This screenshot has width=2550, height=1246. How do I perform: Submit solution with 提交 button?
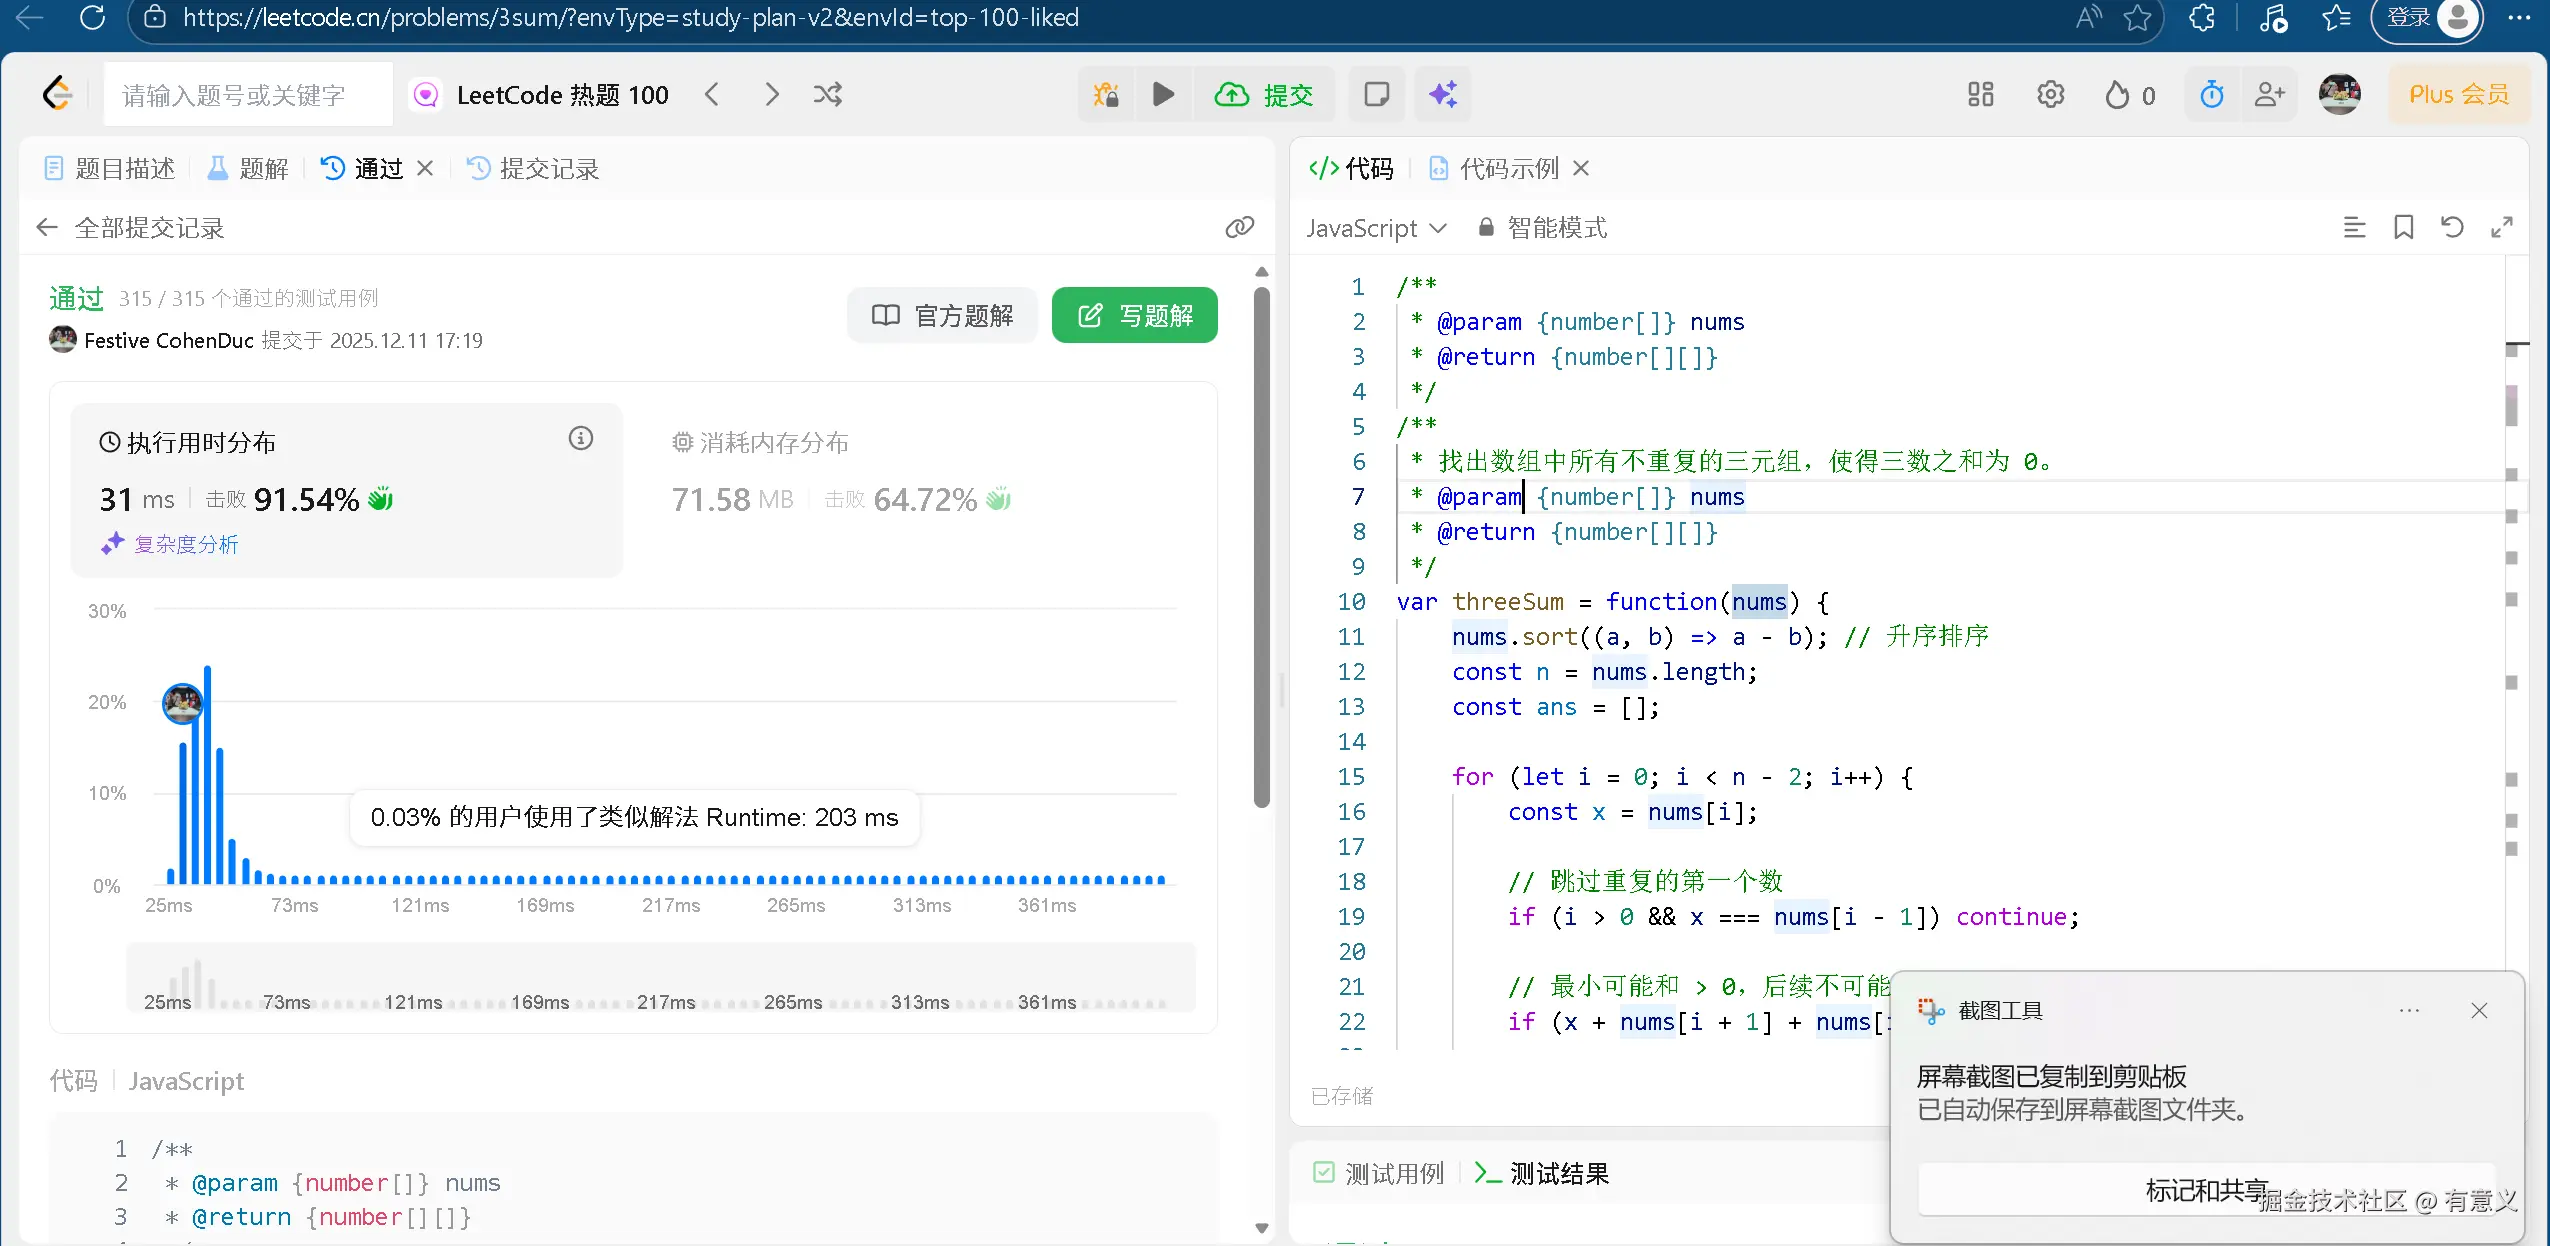tap(1264, 94)
